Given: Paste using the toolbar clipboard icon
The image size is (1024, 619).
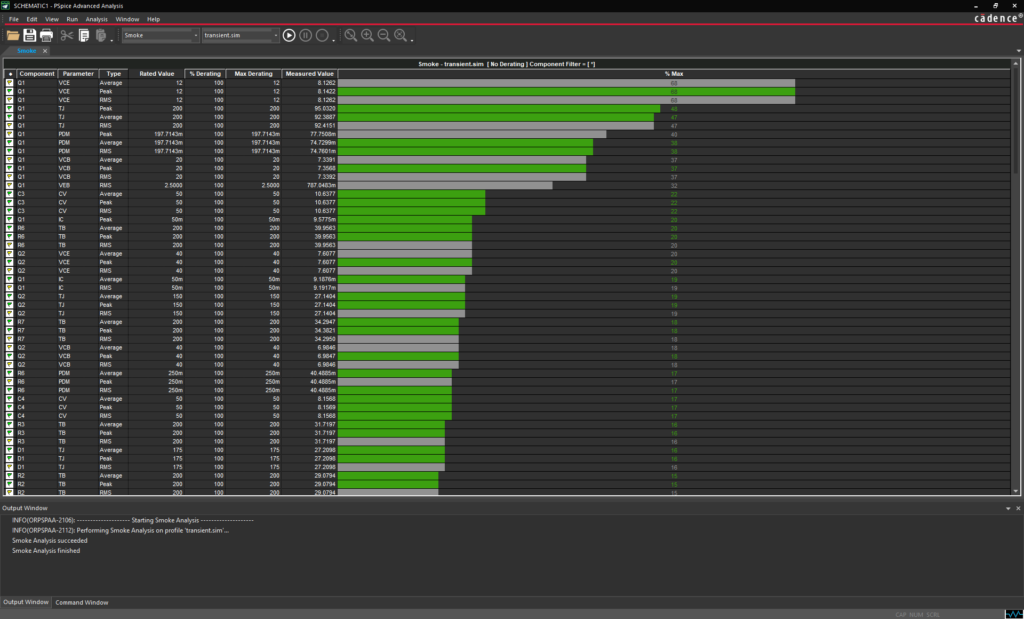Looking at the screenshot, I should (x=101, y=35).
